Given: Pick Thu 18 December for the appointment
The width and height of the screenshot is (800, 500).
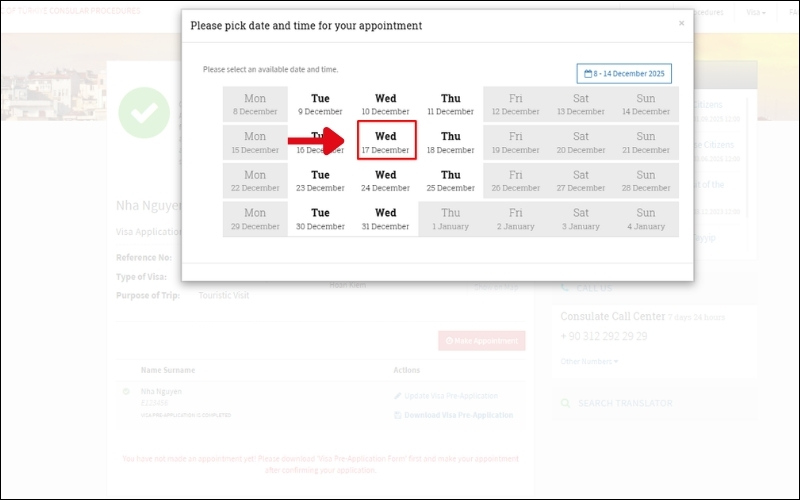Looking at the screenshot, I should click(451, 143).
